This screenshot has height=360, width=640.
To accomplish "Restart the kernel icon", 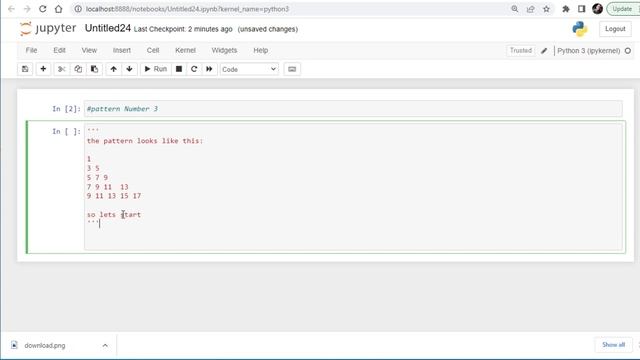I will [194, 69].
